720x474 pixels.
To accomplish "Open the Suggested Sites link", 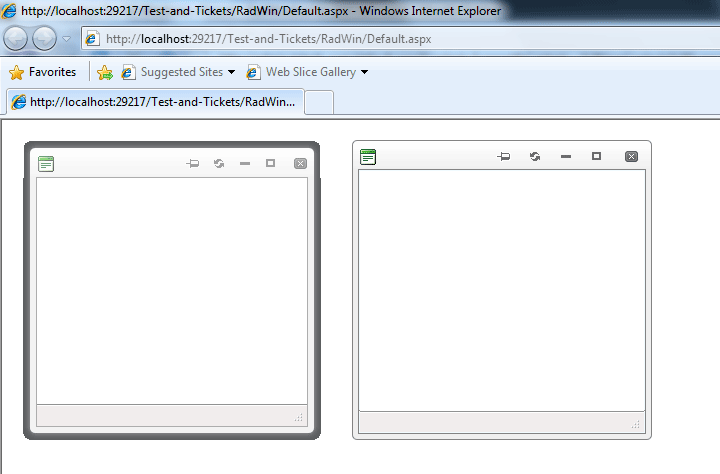I will [173, 72].
